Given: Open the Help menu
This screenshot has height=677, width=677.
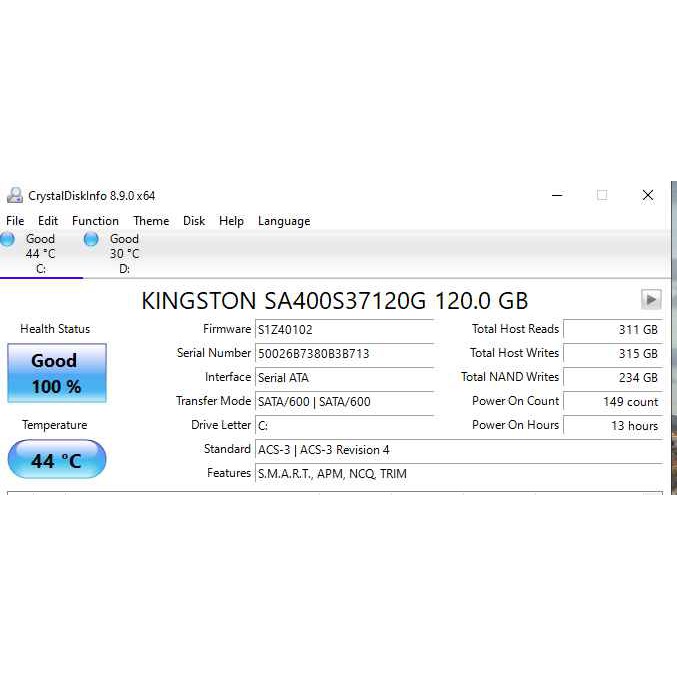Looking at the screenshot, I should (x=231, y=221).
